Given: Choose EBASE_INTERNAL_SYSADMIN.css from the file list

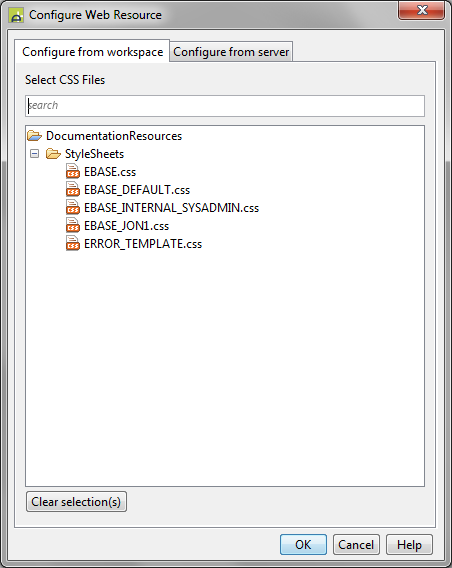Looking at the screenshot, I should point(171,208).
